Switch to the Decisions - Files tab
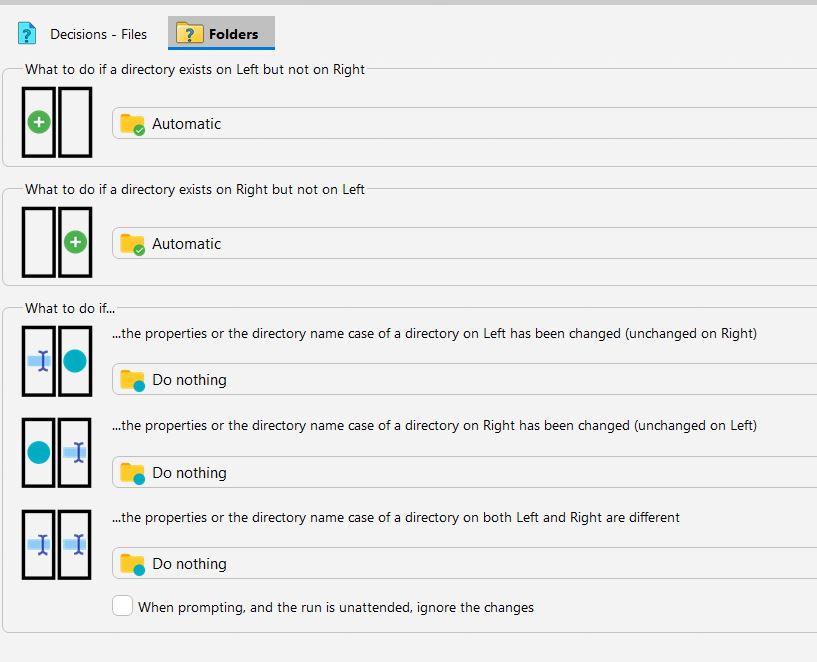The height and width of the screenshot is (662, 817). [x=98, y=34]
